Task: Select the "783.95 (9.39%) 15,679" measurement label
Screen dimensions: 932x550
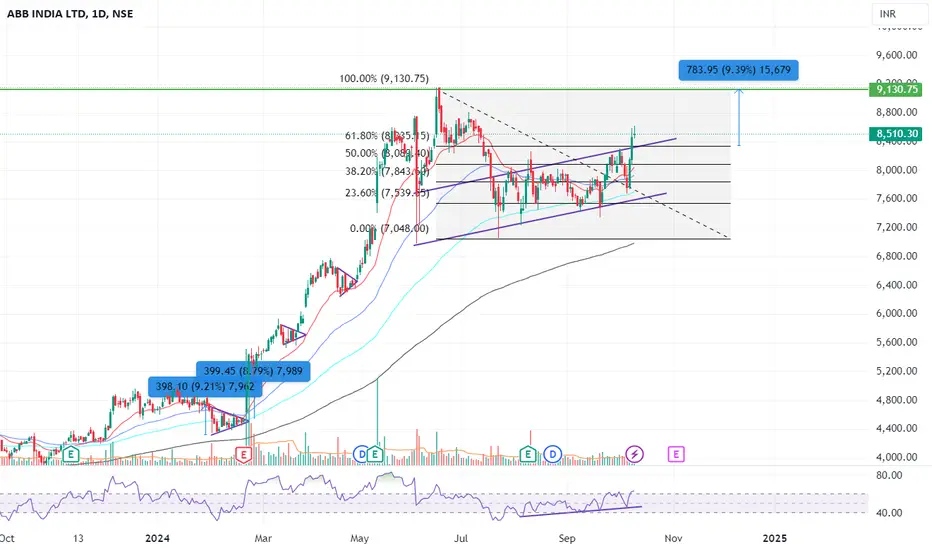Action: (738, 70)
